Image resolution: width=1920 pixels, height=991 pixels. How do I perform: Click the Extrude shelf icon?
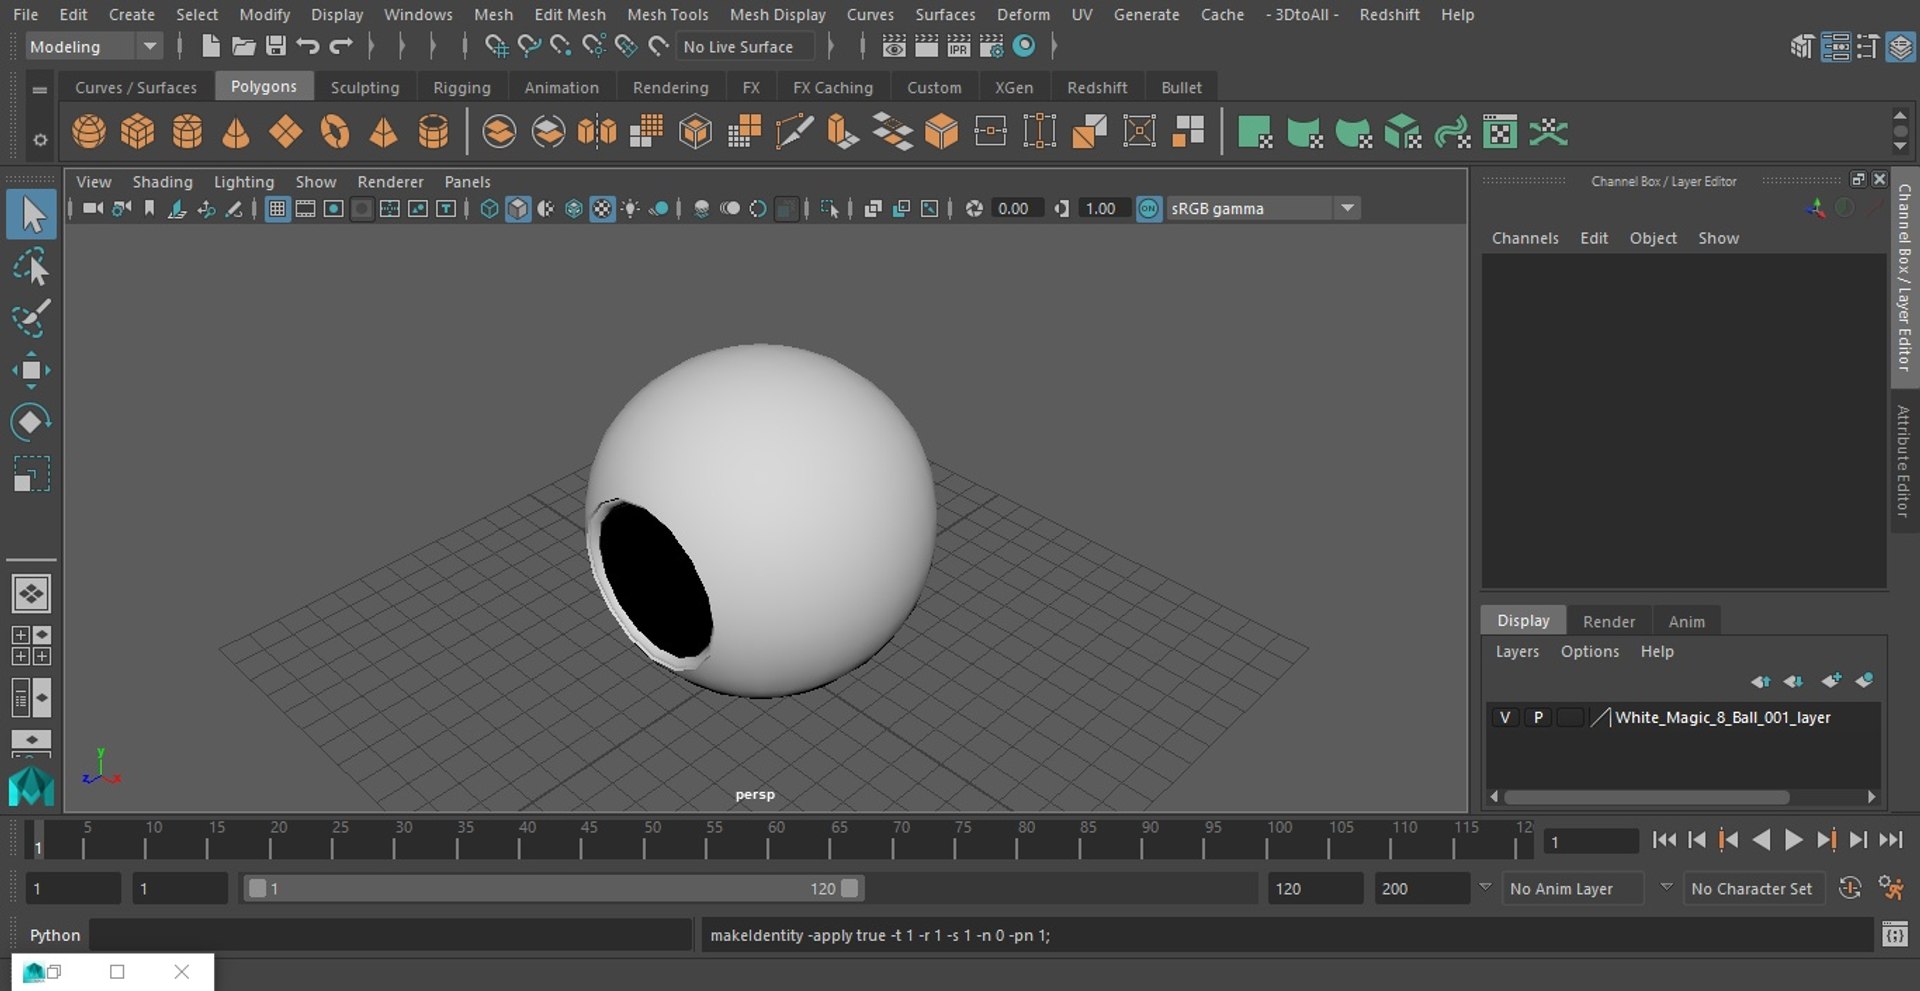tap(843, 131)
